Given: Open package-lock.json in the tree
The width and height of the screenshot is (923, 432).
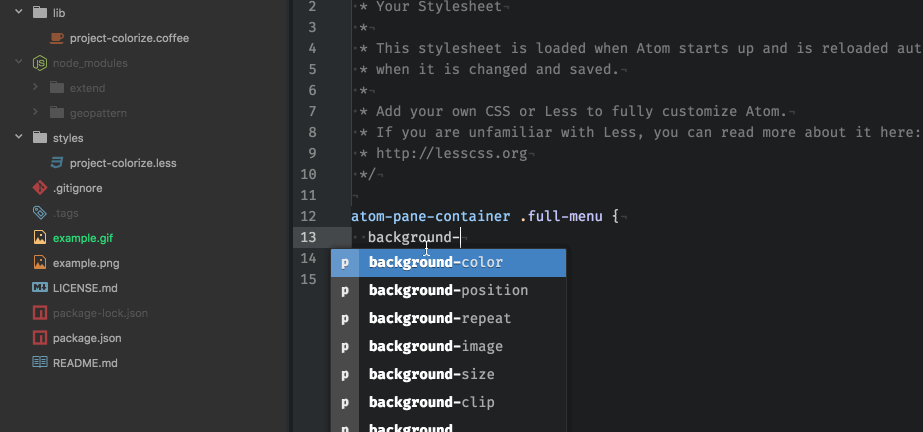Looking at the screenshot, I should [x=100, y=313].
